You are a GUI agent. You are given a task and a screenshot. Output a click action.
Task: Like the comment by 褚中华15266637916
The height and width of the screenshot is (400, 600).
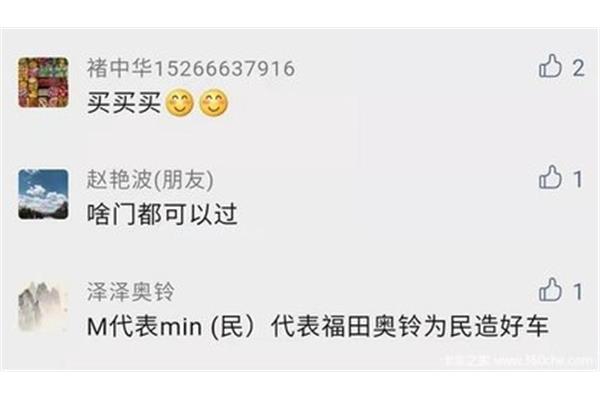click(550, 66)
